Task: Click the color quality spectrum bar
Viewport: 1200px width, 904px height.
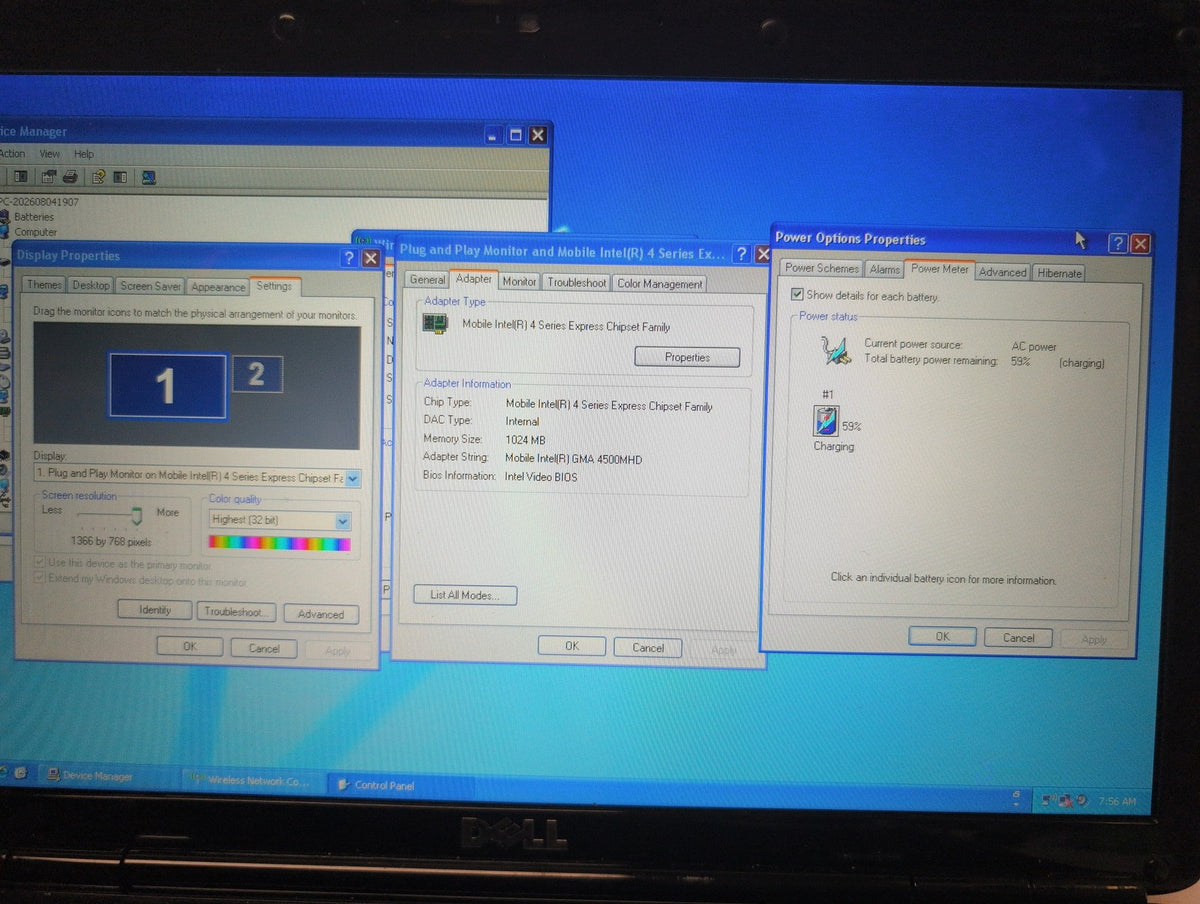Action: click(x=279, y=543)
